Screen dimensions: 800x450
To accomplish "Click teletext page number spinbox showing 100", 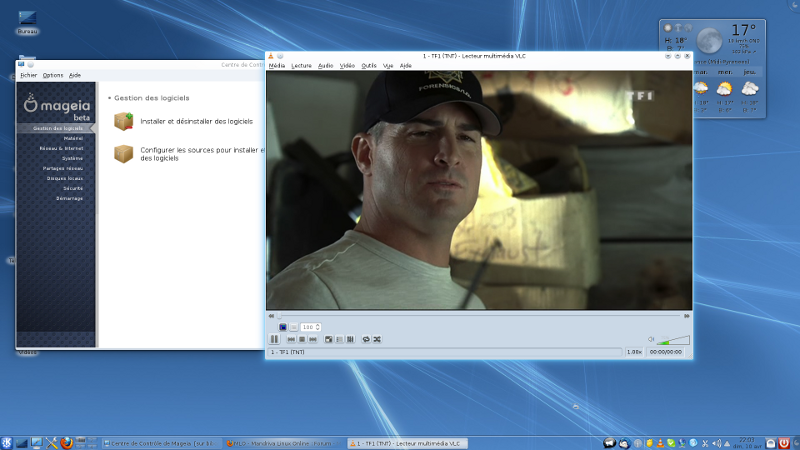I will (310, 327).
